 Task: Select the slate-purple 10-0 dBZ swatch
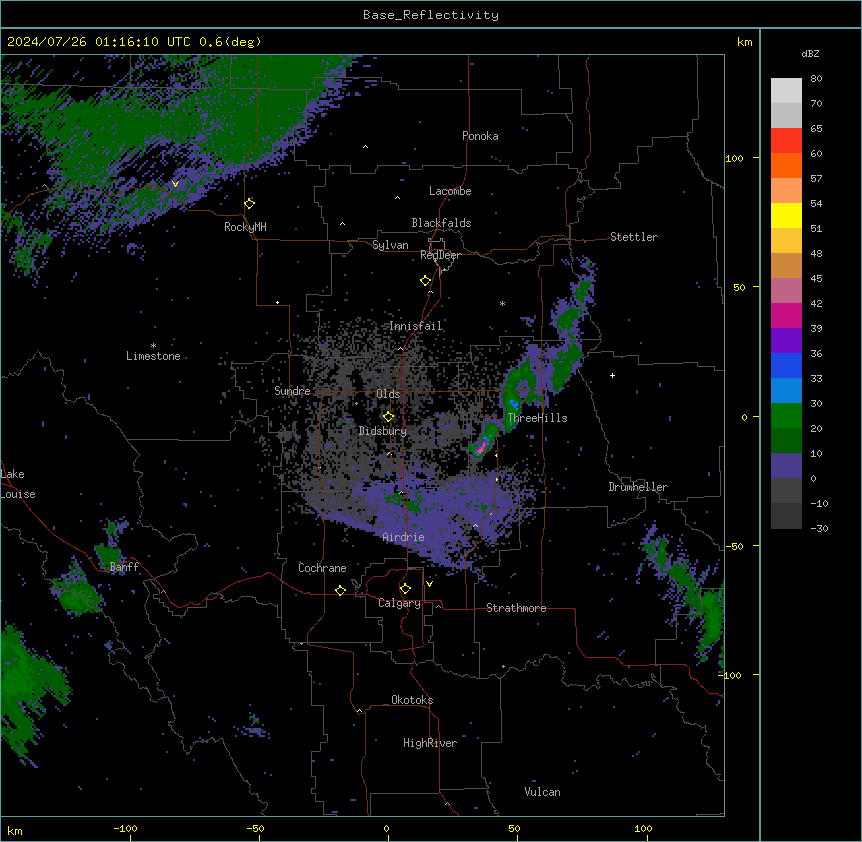(x=786, y=466)
